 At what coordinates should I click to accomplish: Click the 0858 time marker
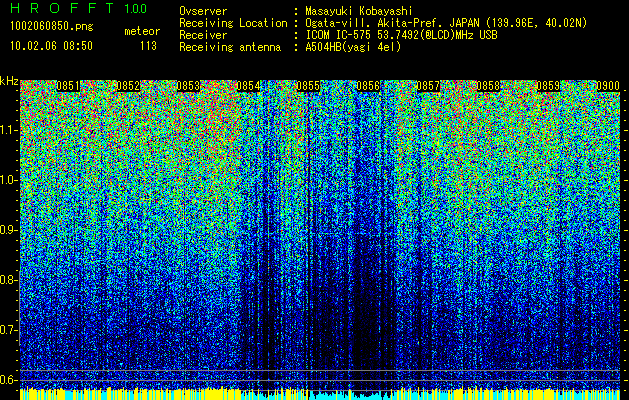tap(489, 86)
